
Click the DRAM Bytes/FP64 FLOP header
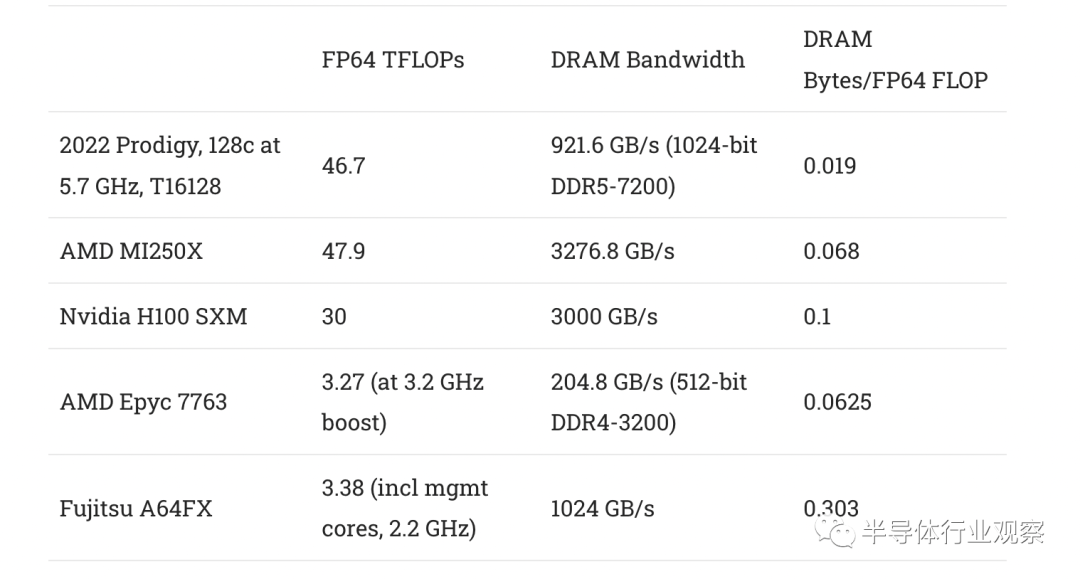click(895, 60)
